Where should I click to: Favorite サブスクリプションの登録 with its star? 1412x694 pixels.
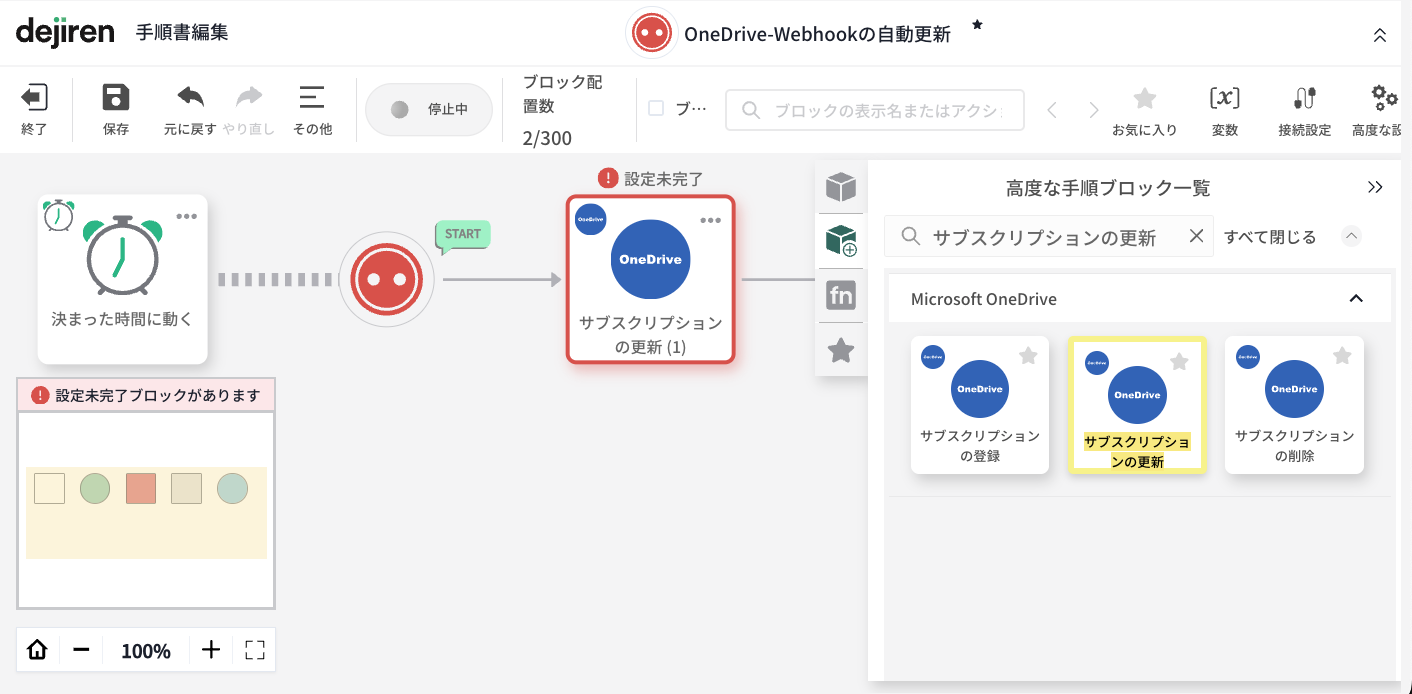click(x=1028, y=356)
